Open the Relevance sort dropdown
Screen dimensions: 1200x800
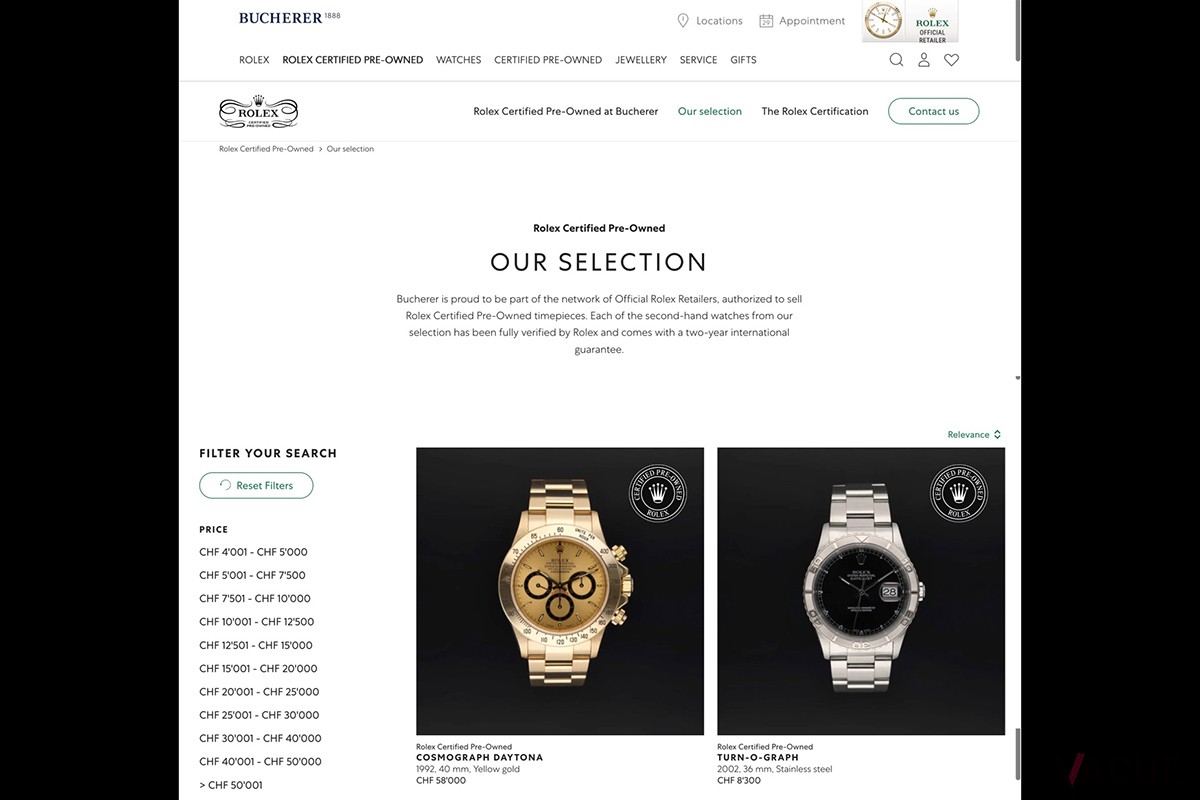click(974, 434)
